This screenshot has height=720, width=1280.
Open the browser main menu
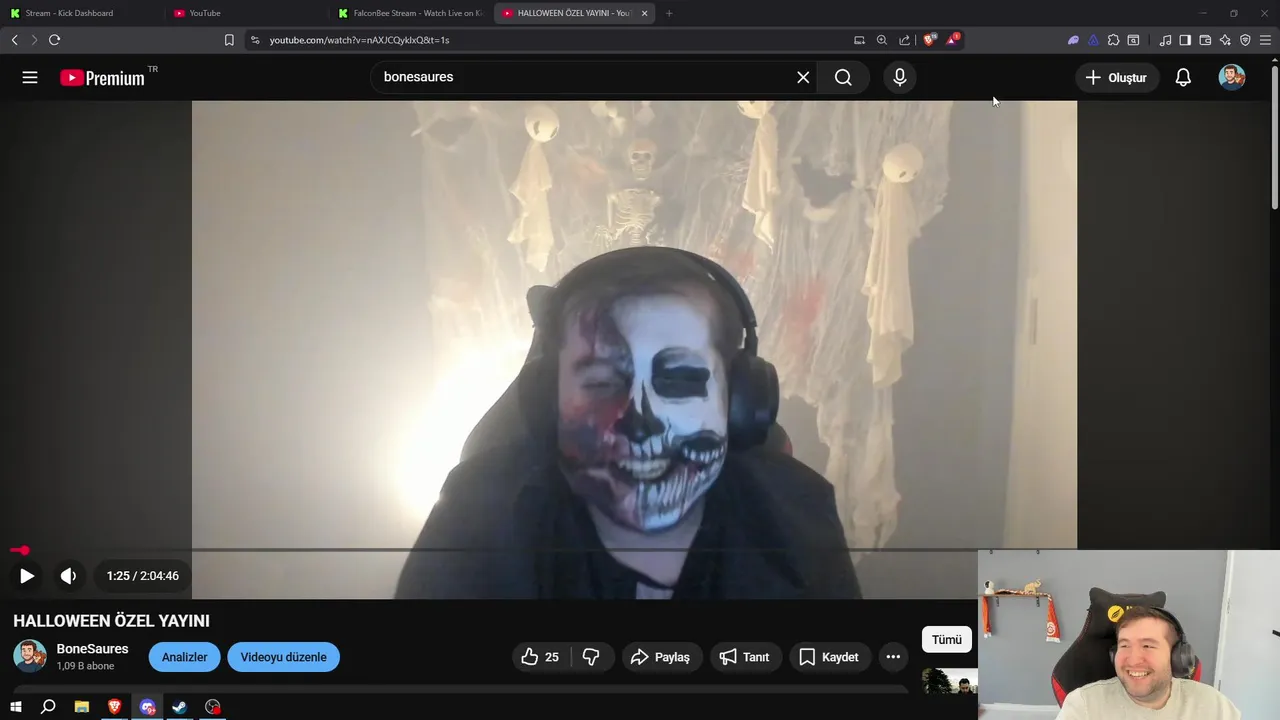click(x=1266, y=40)
